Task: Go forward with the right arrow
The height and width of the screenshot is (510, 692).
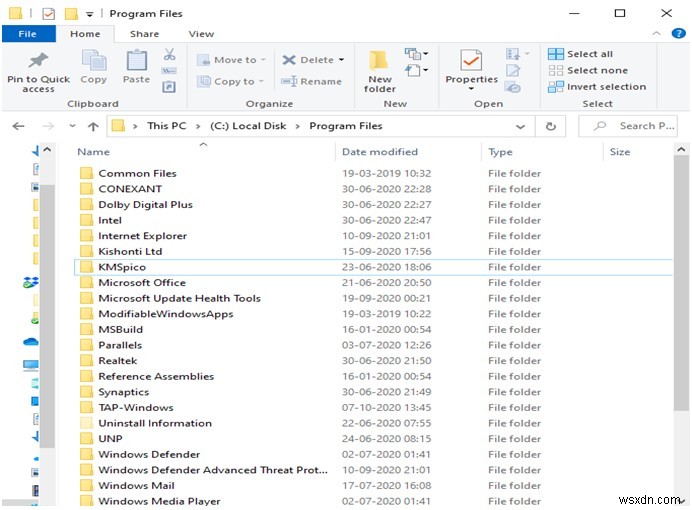Action: click(48, 127)
